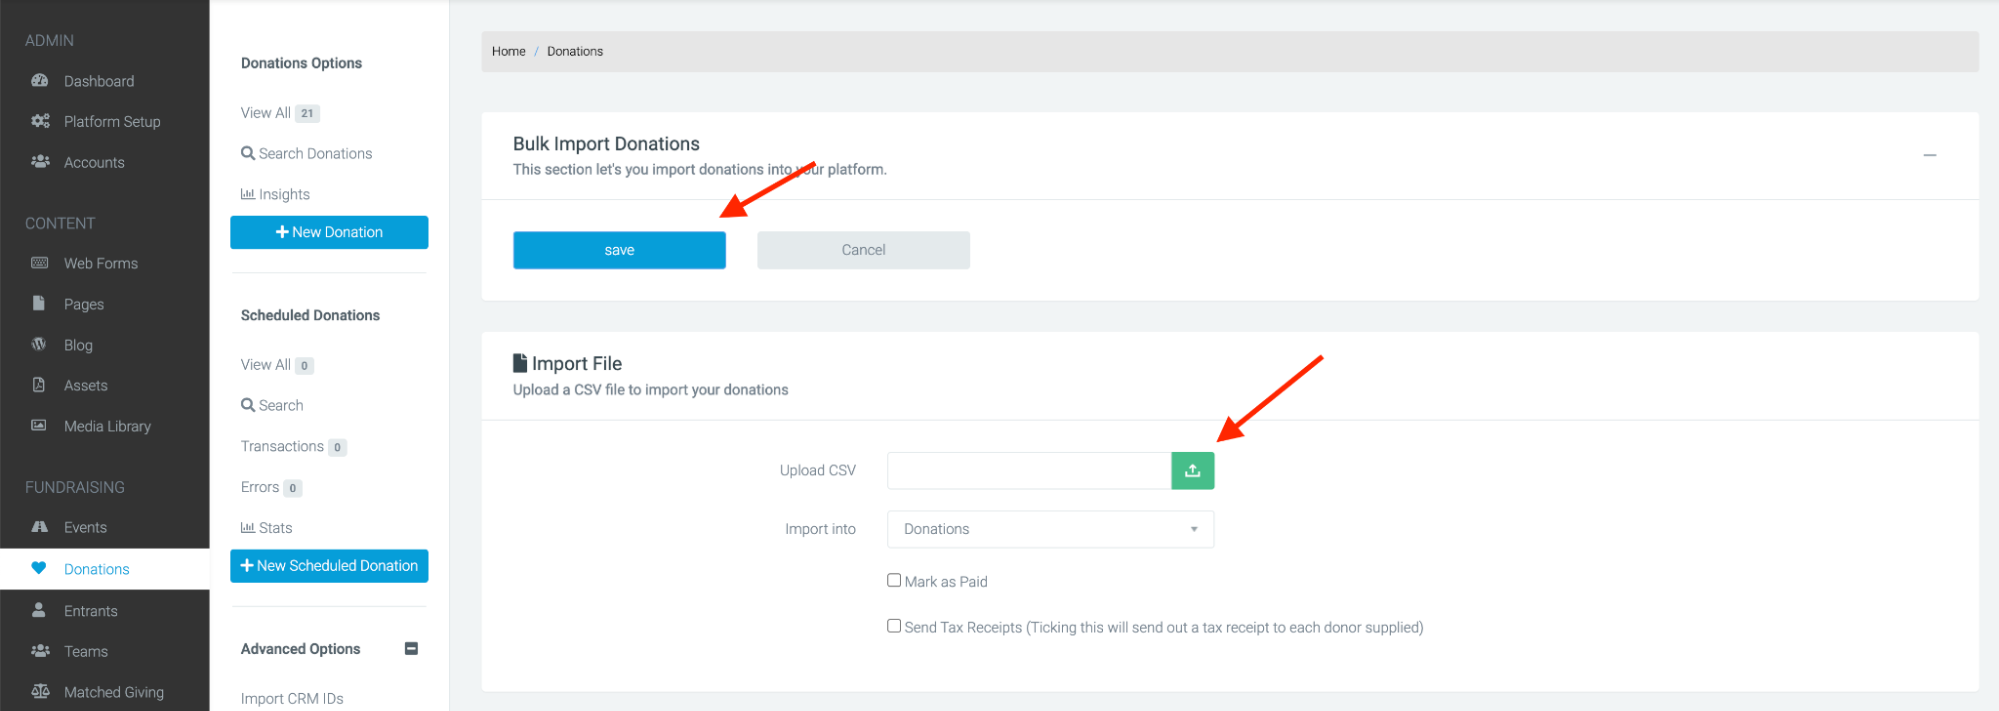Click the Import File document icon
Viewport: 1999px width, 711px height.
click(520, 363)
